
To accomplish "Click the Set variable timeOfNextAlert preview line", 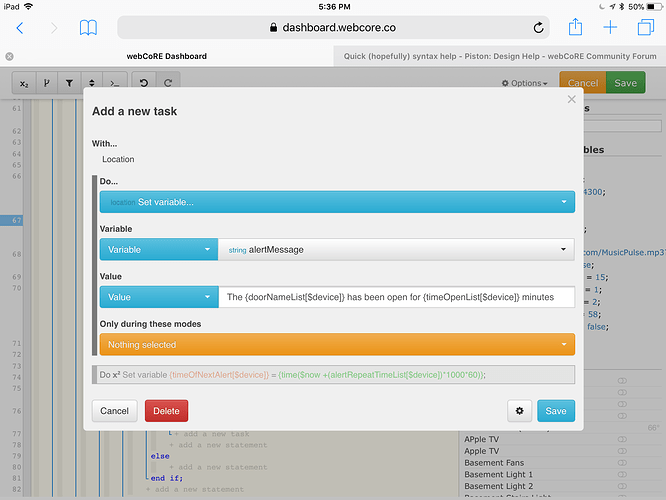I will click(x=333, y=375).
